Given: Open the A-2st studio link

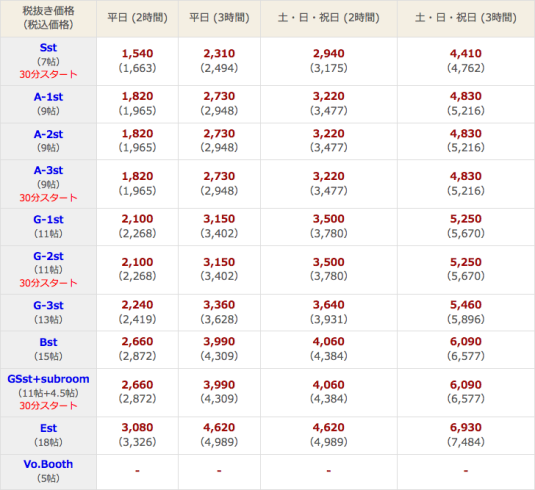Looking at the screenshot, I should (x=48, y=134).
